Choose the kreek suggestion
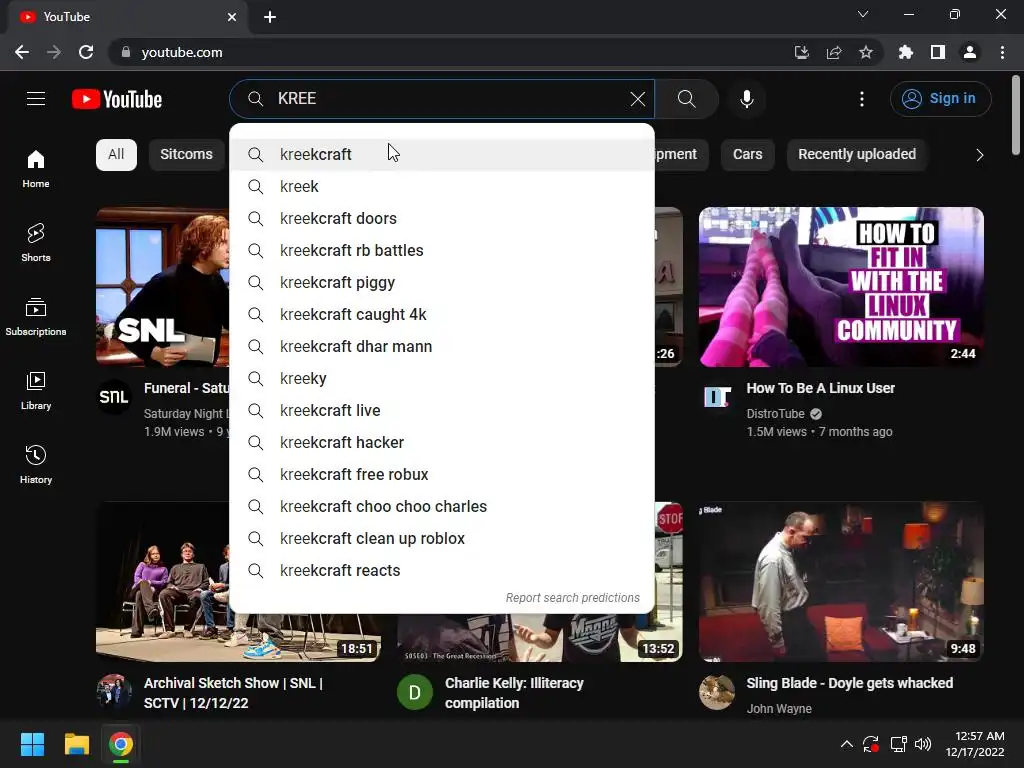Viewport: 1024px width, 768px height. 442,187
